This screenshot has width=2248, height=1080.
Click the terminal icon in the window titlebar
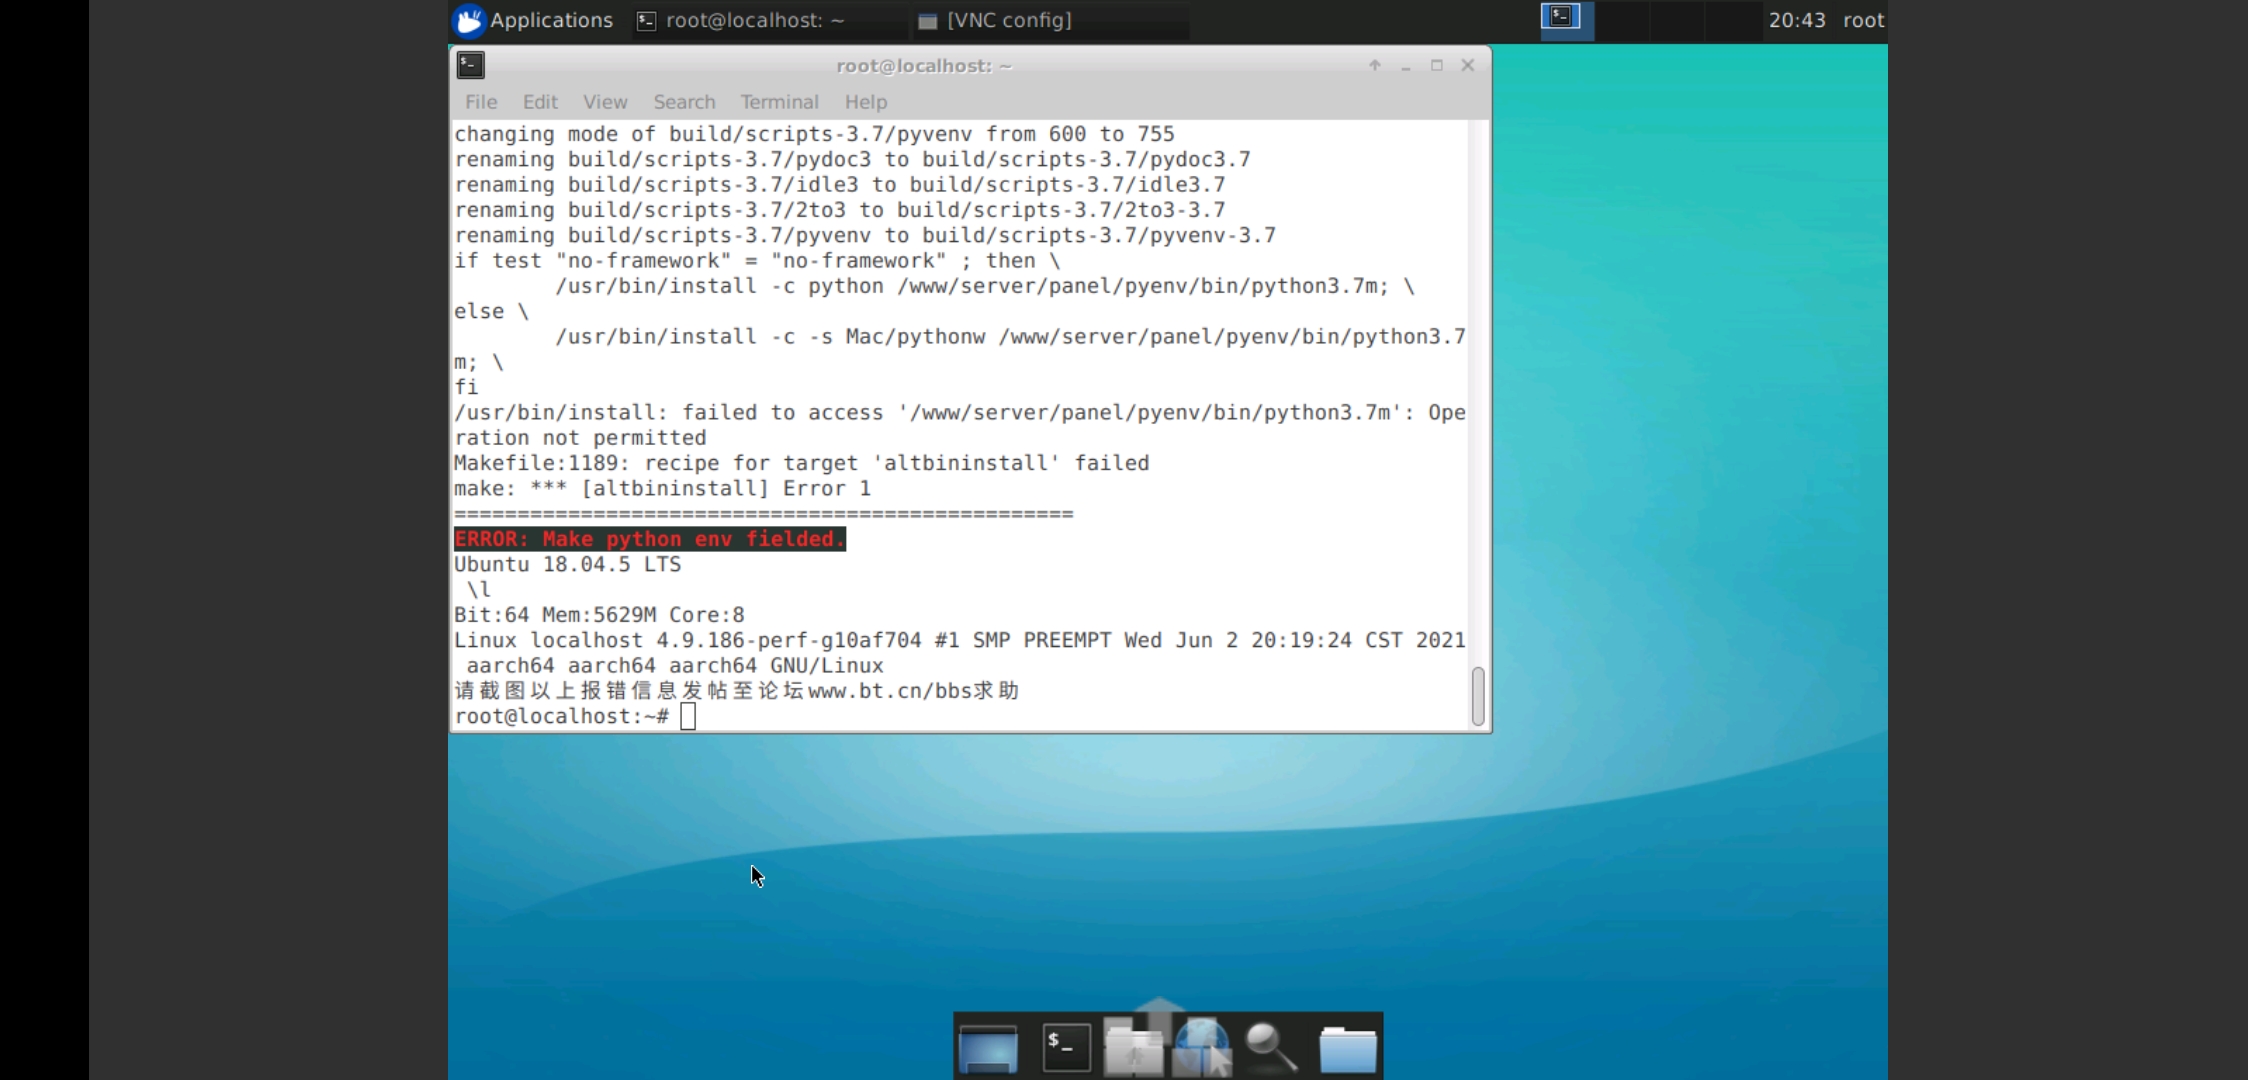(x=471, y=65)
